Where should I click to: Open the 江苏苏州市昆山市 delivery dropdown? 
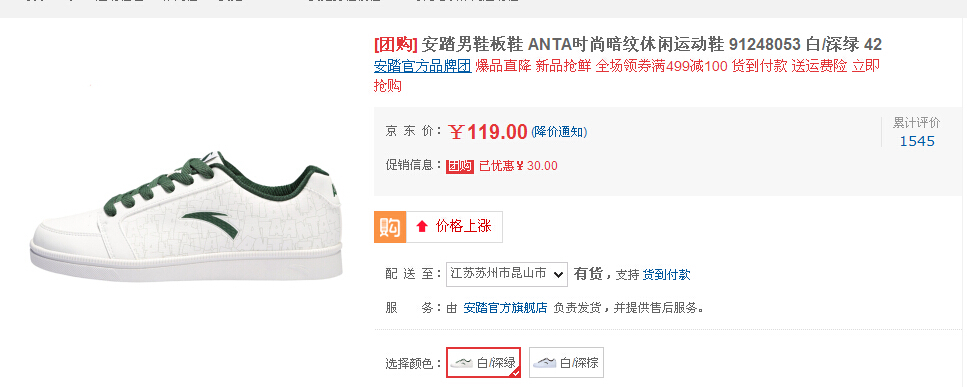[x=506, y=274]
